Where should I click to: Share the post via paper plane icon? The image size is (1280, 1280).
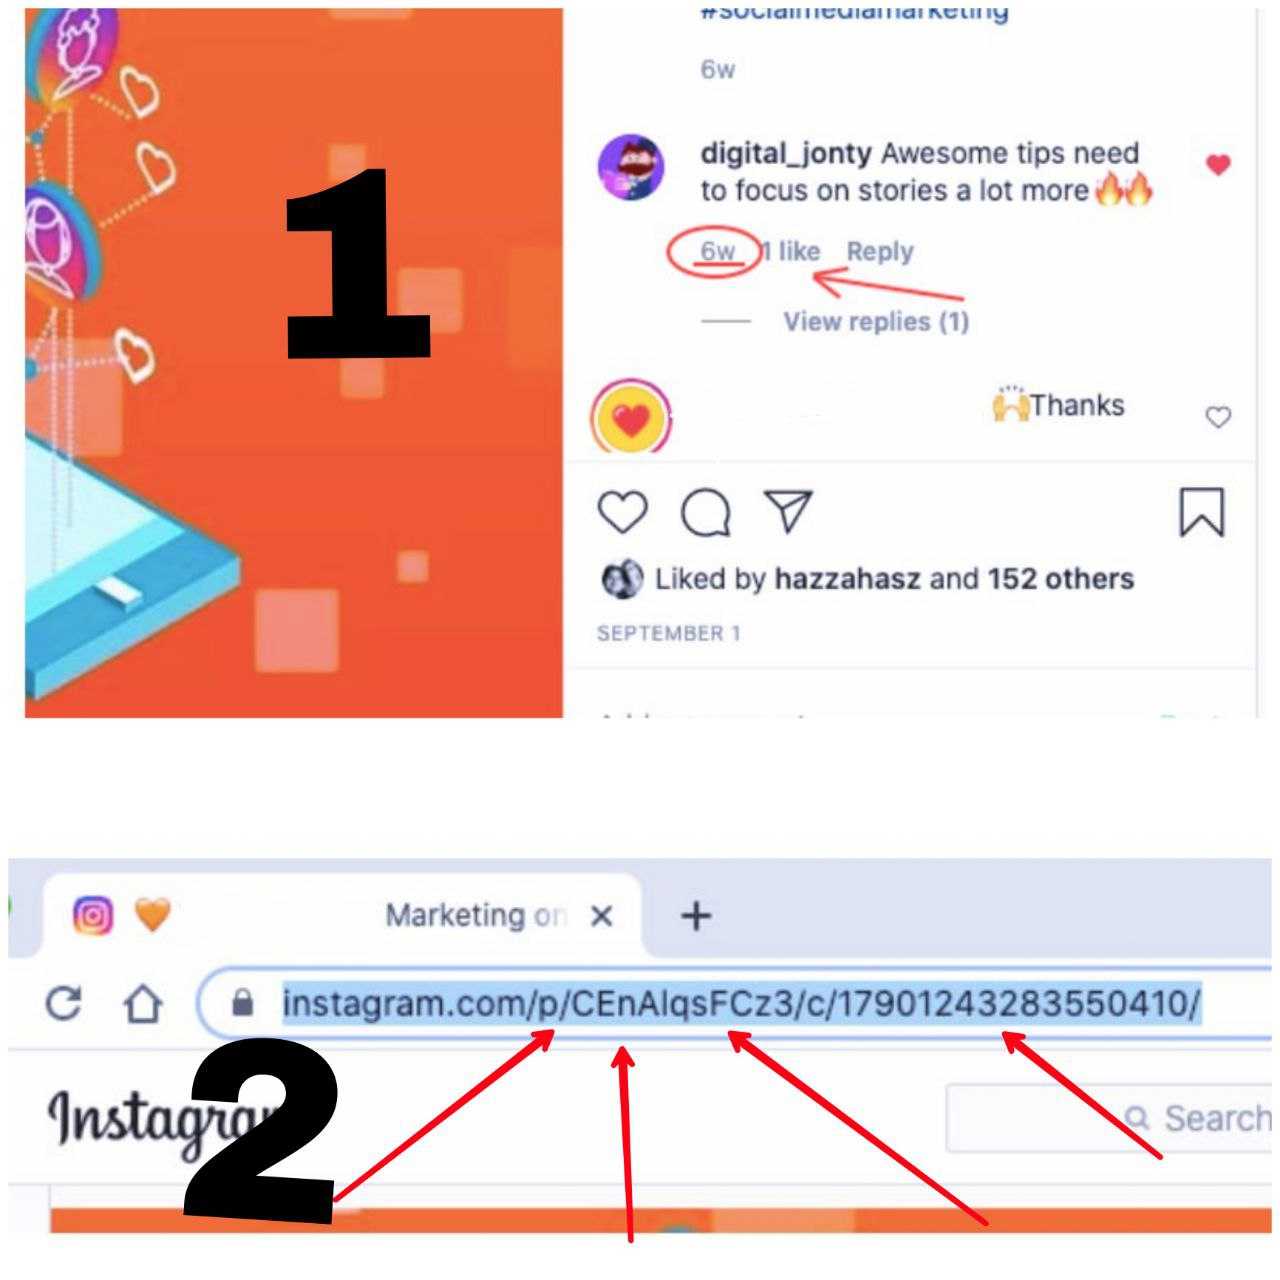(x=789, y=511)
